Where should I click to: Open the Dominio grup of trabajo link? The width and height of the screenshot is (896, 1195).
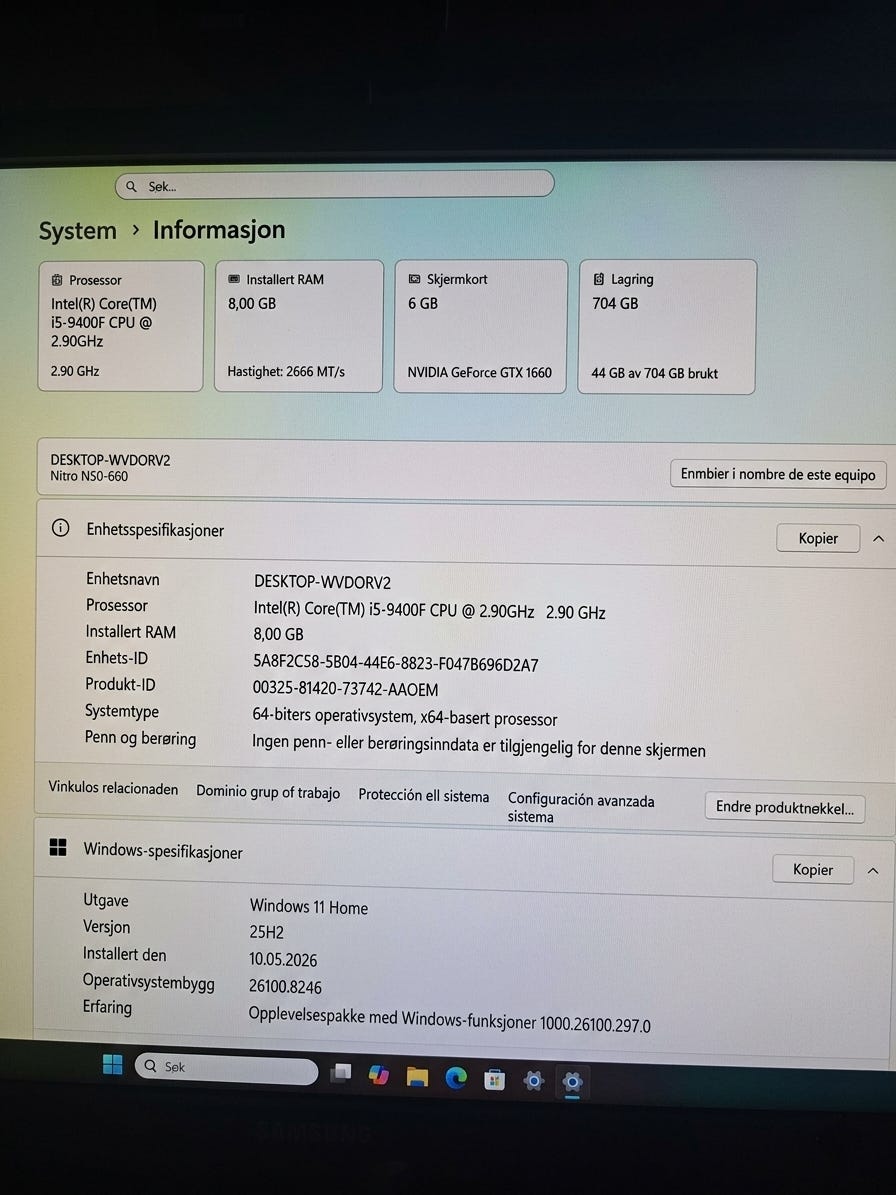[268, 792]
